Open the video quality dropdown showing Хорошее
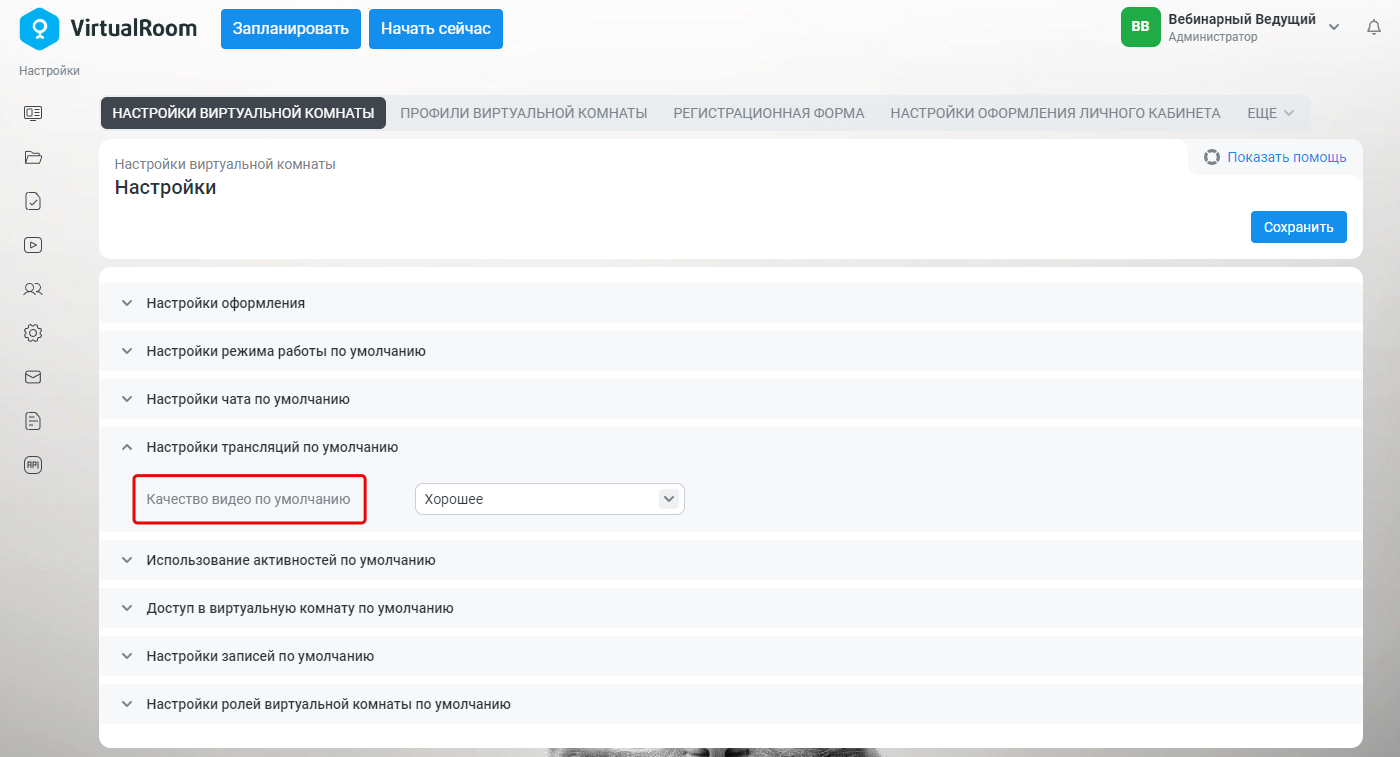The image size is (1400, 757). click(x=549, y=499)
